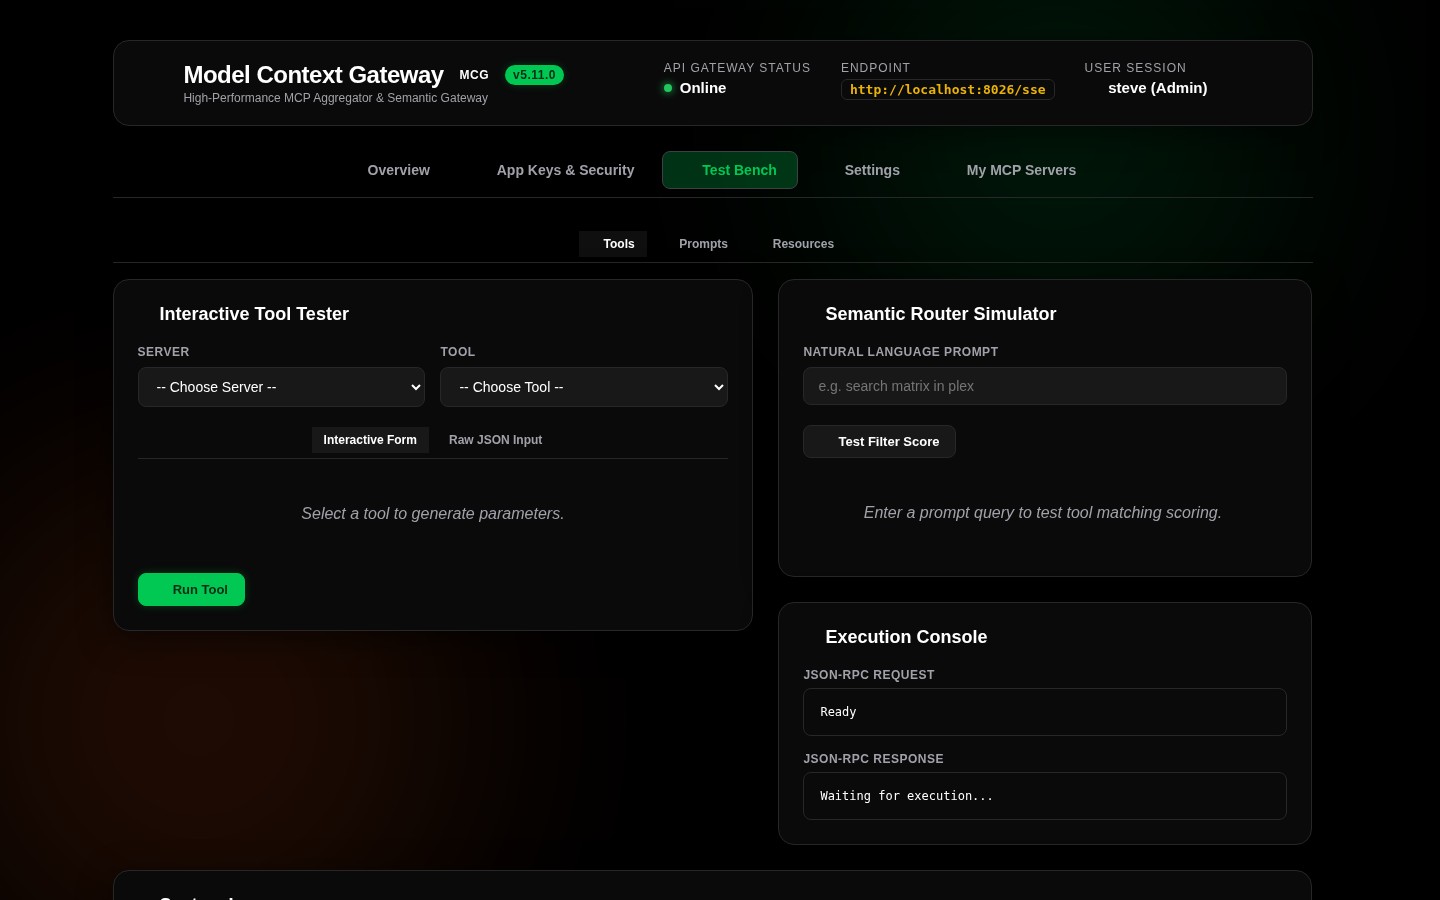Click the Model Context Gateway title
Screen dimensions: 1440x900
pos(313,75)
